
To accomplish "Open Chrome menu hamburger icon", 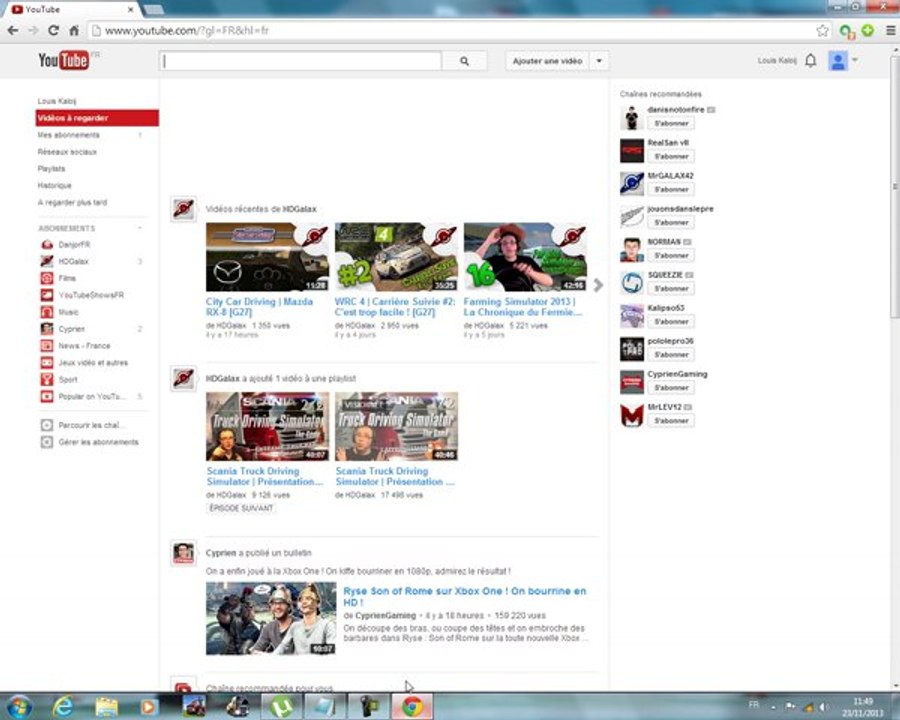I will [x=890, y=30].
